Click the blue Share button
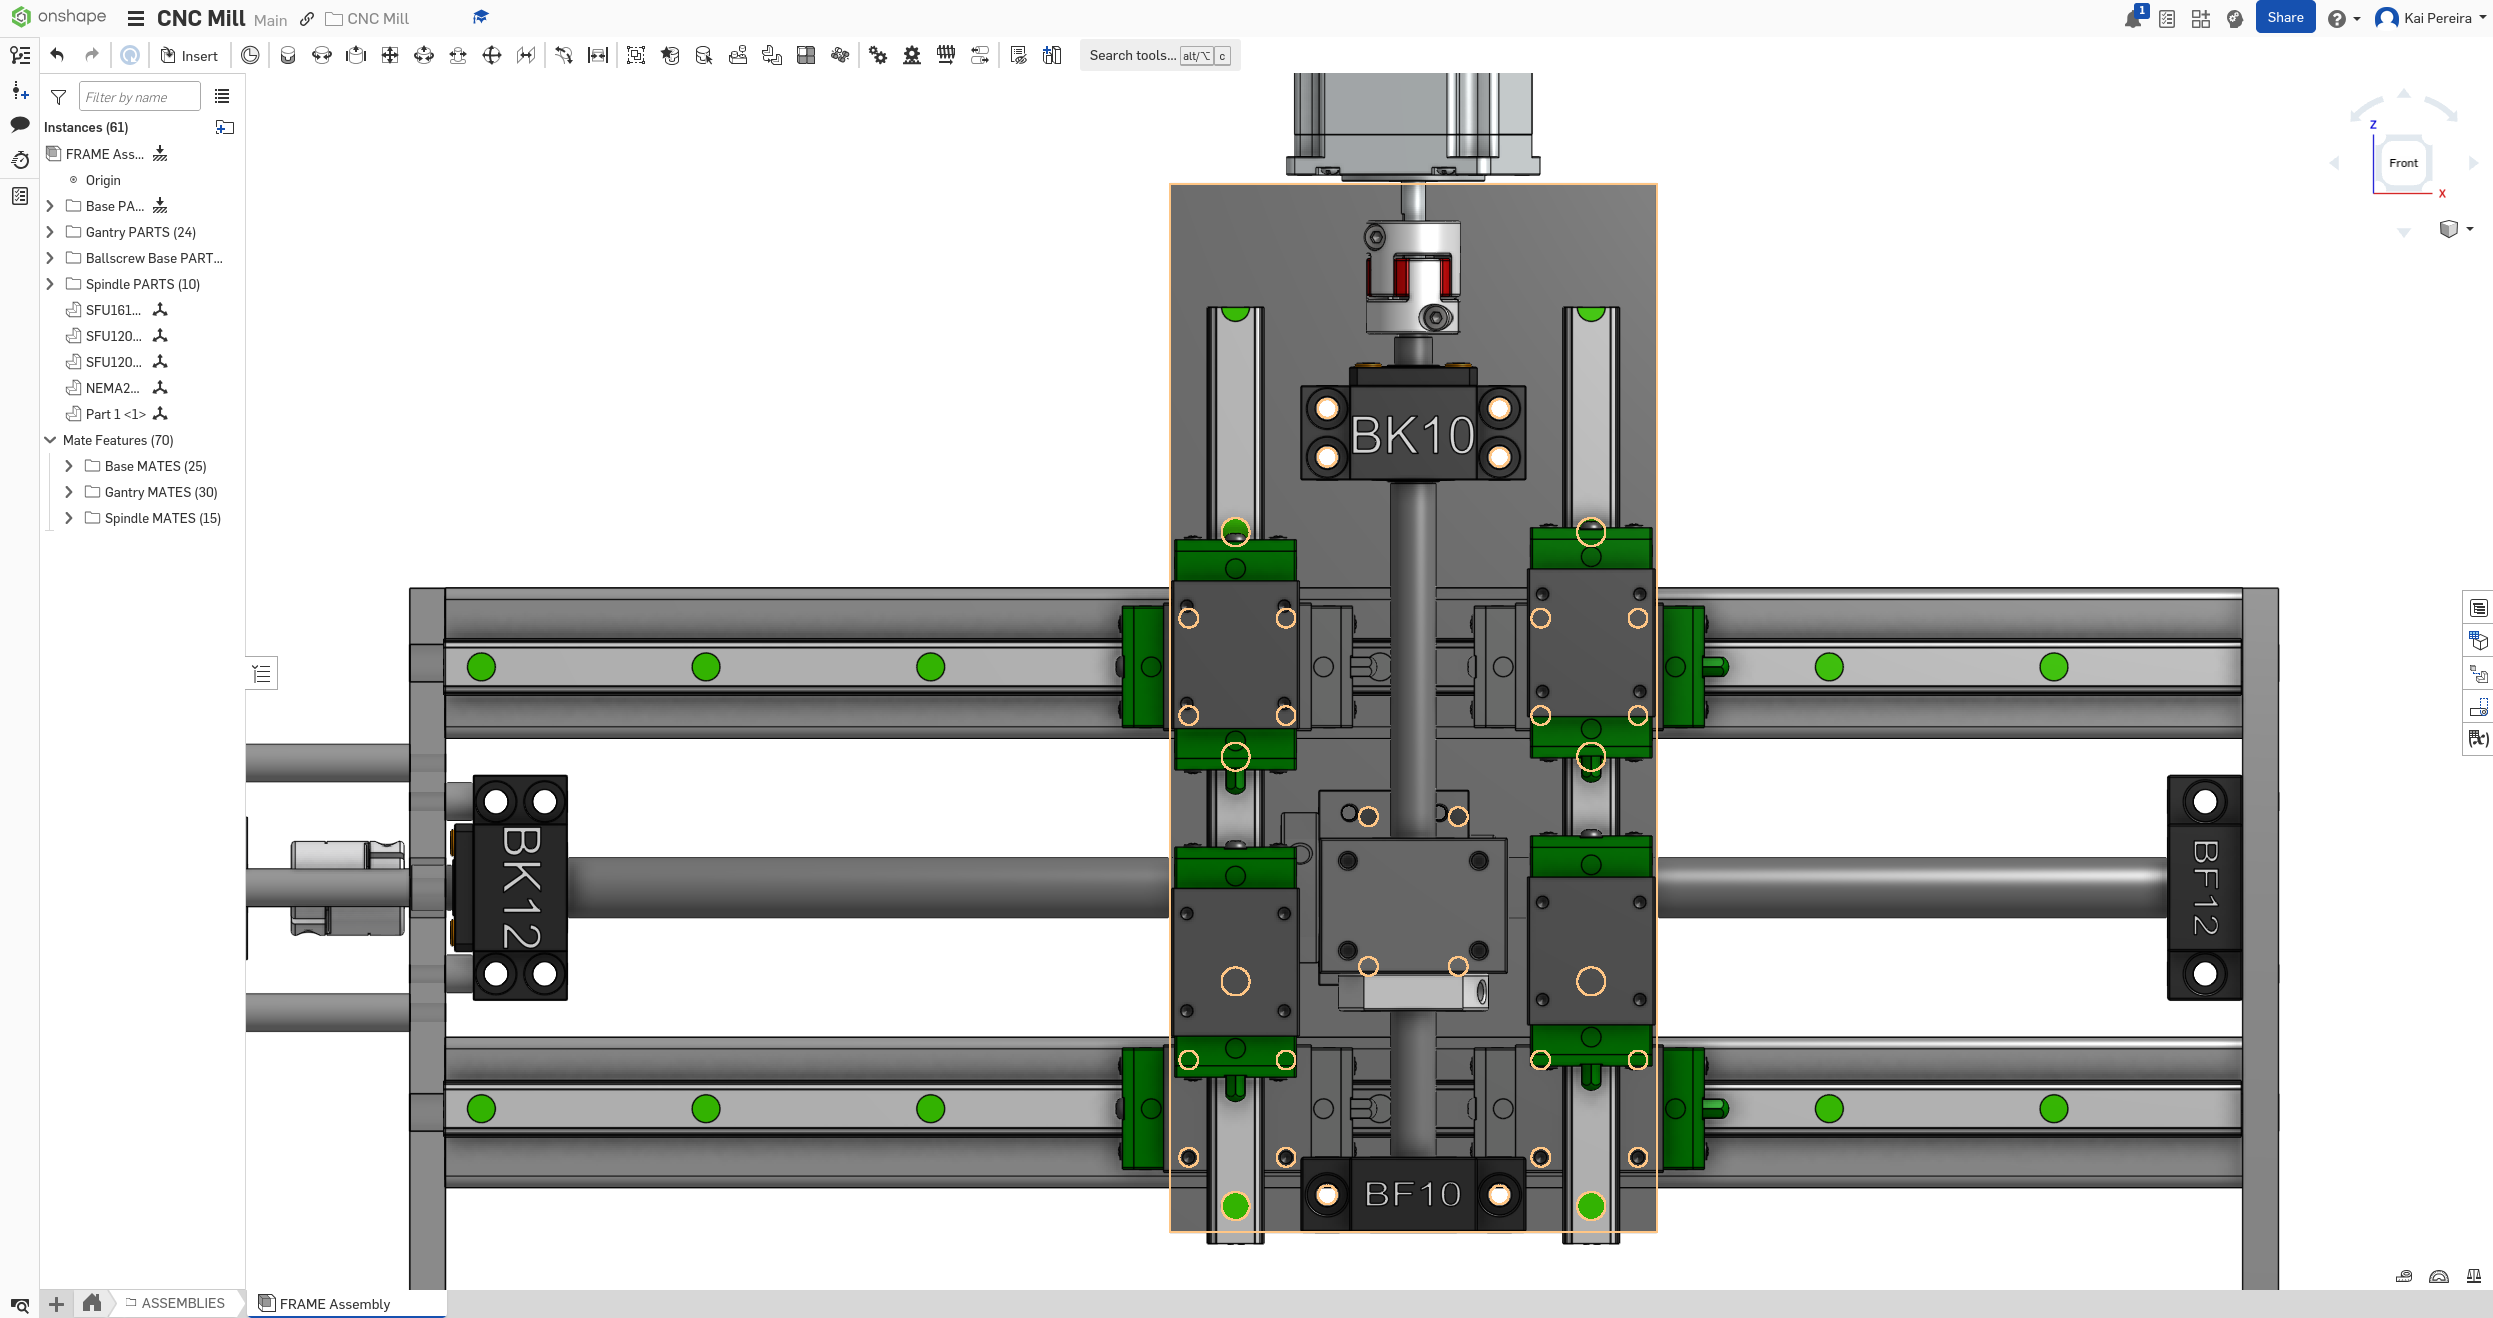This screenshot has height=1318, width=2493. [2284, 18]
